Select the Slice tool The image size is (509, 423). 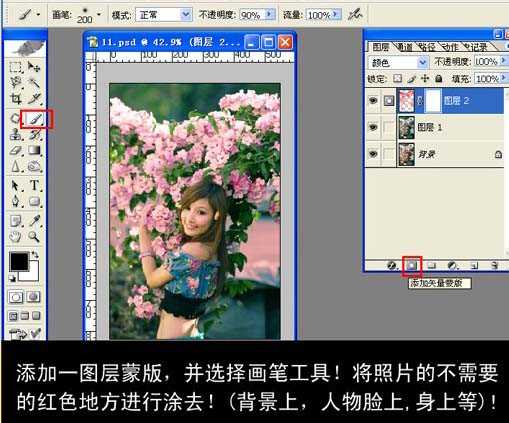[x=34, y=98]
